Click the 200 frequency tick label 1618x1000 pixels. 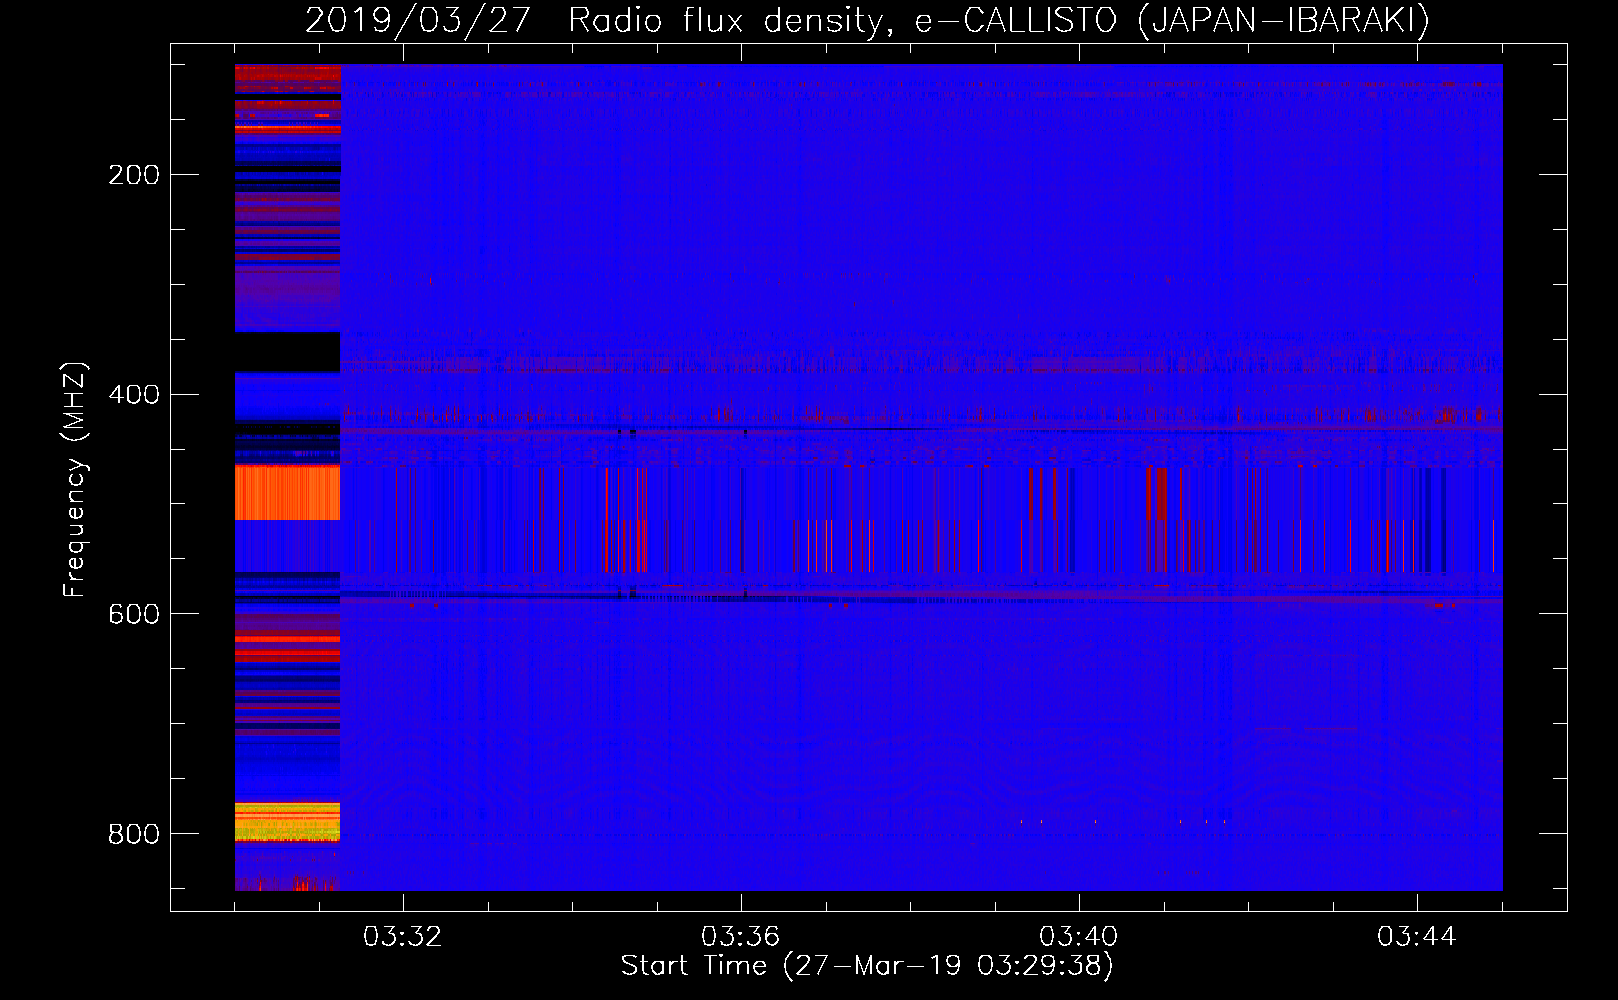(134, 175)
